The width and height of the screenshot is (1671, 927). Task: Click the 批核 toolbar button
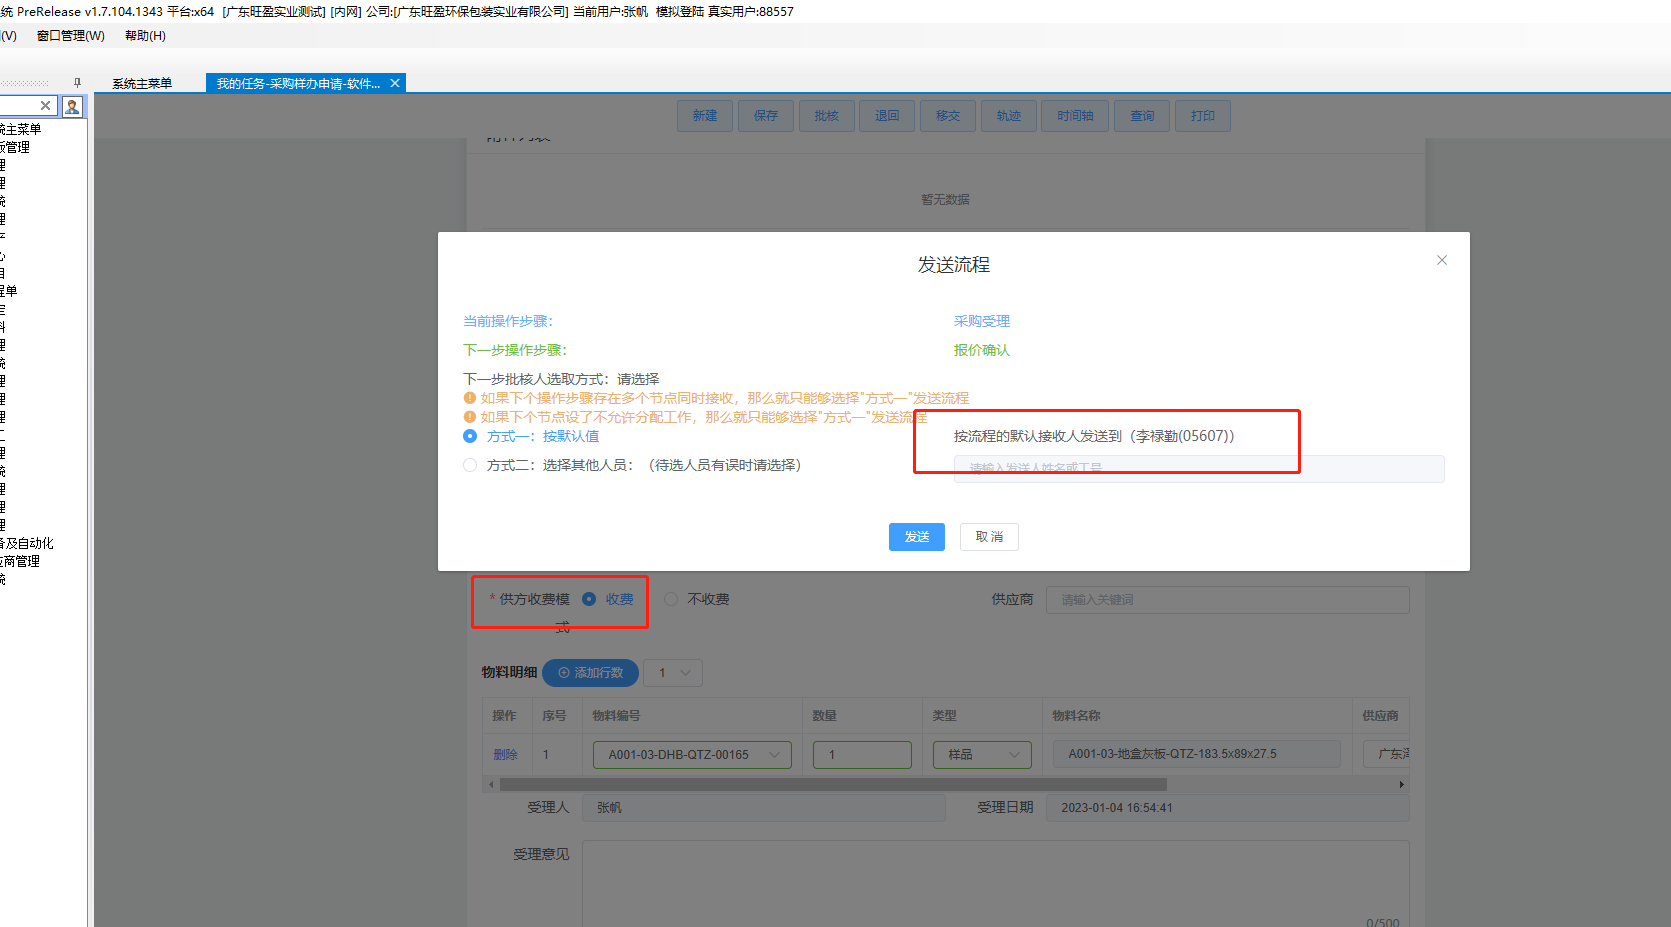coord(826,116)
